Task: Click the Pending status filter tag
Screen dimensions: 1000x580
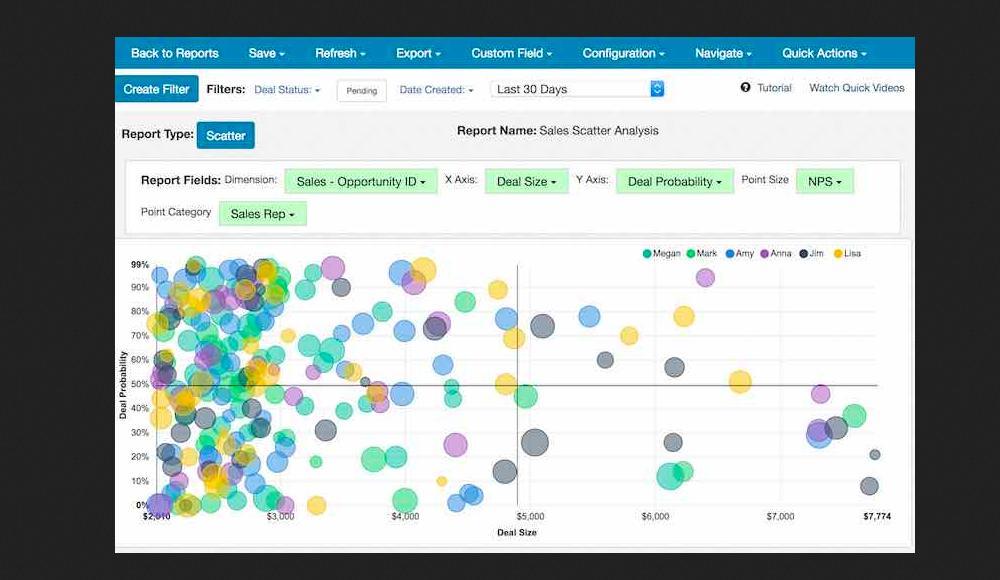Action: coord(361,91)
